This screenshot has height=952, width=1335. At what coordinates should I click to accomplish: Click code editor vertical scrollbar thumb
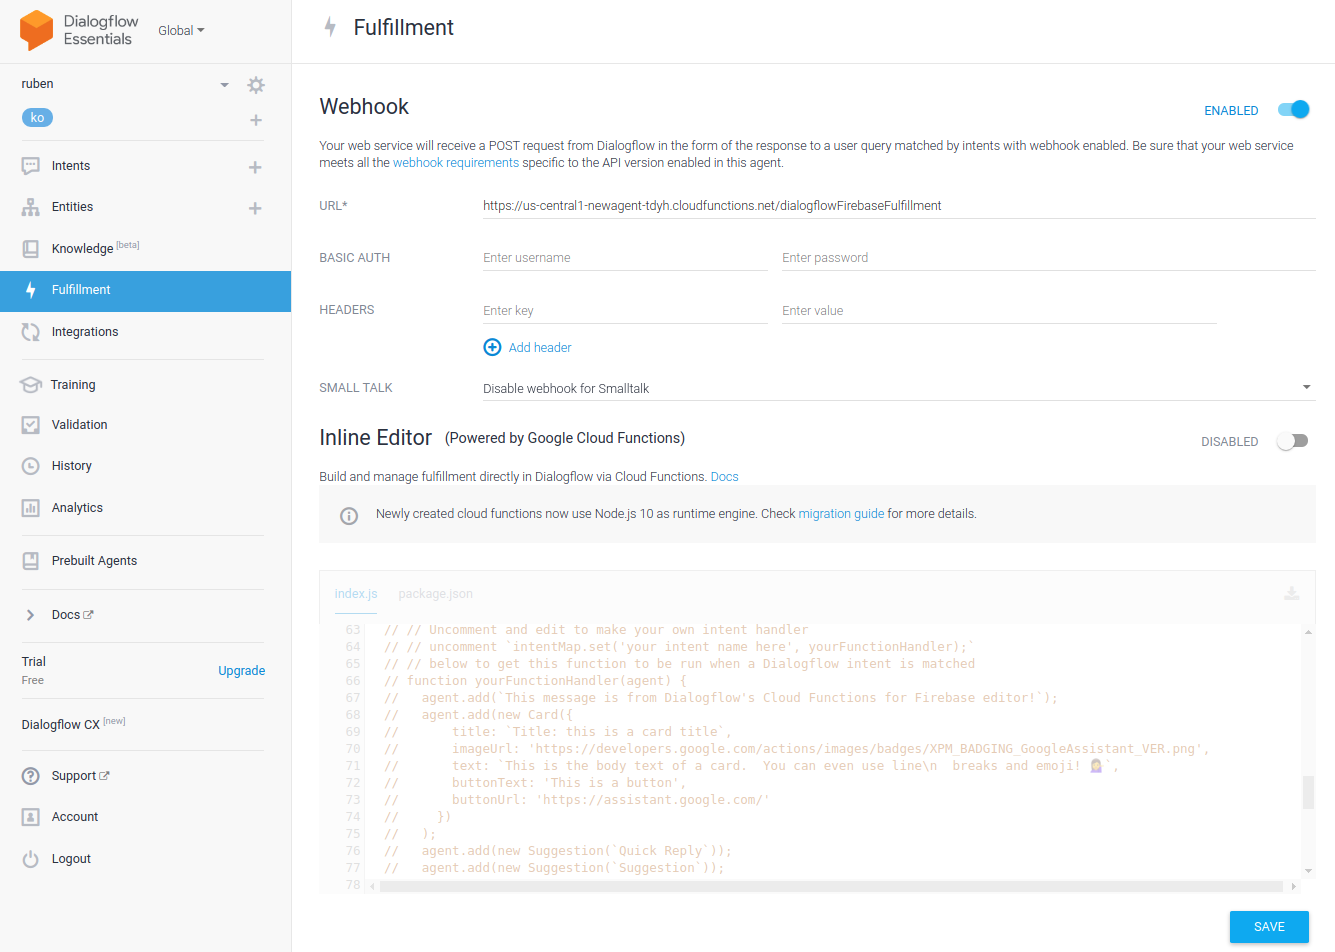[1308, 792]
